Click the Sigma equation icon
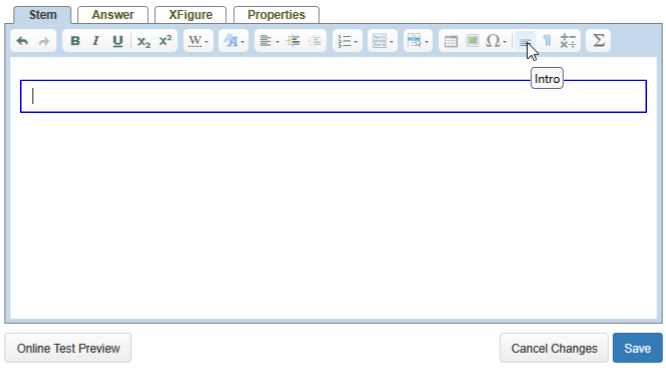Viewport: 666px width, 374px height. coord(598,41)
